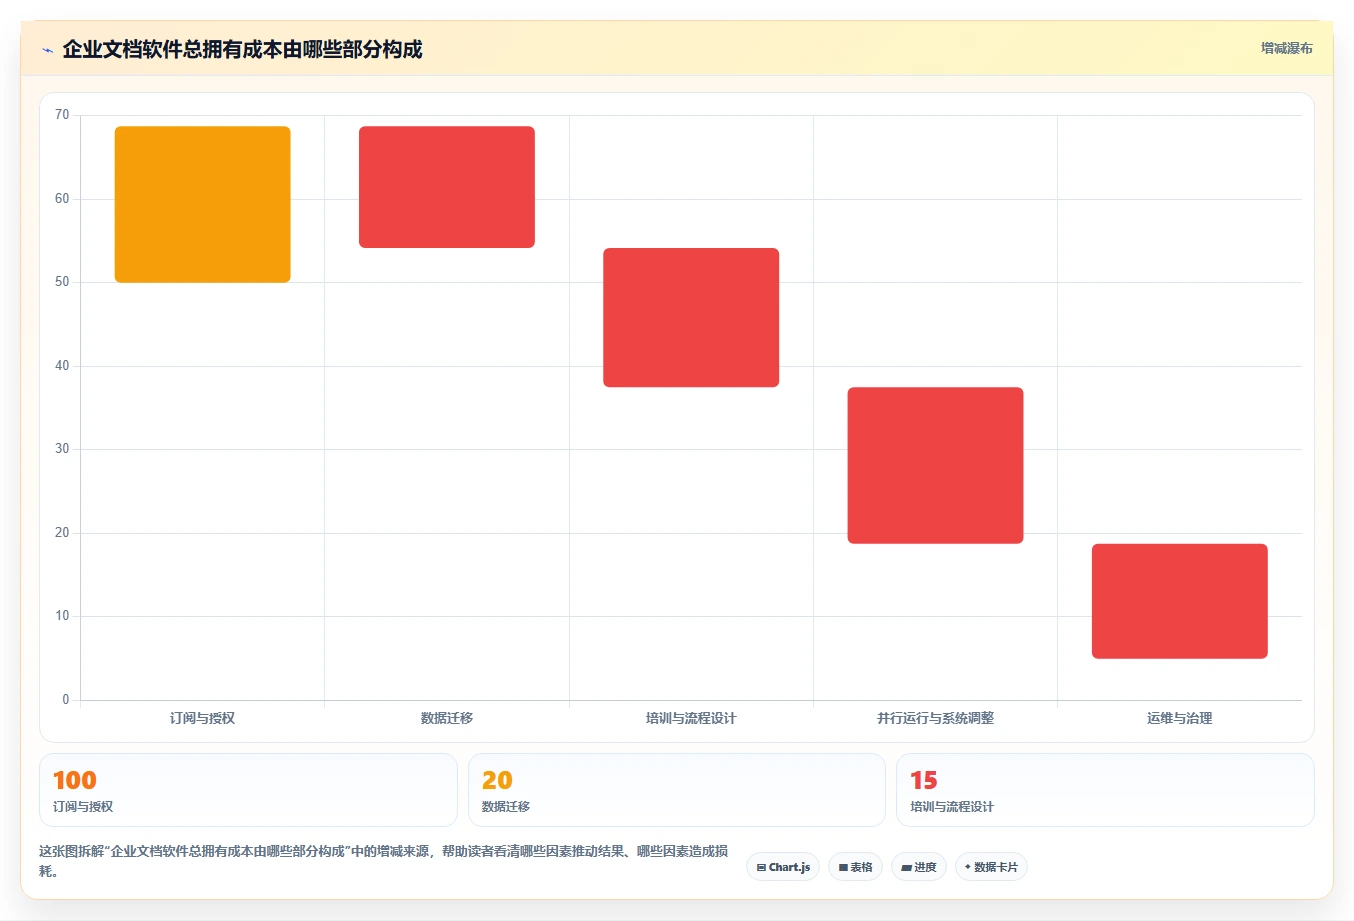Click x-axis label 数据迁移
The width and height of the screenshot is (1354, 921).
447,718
